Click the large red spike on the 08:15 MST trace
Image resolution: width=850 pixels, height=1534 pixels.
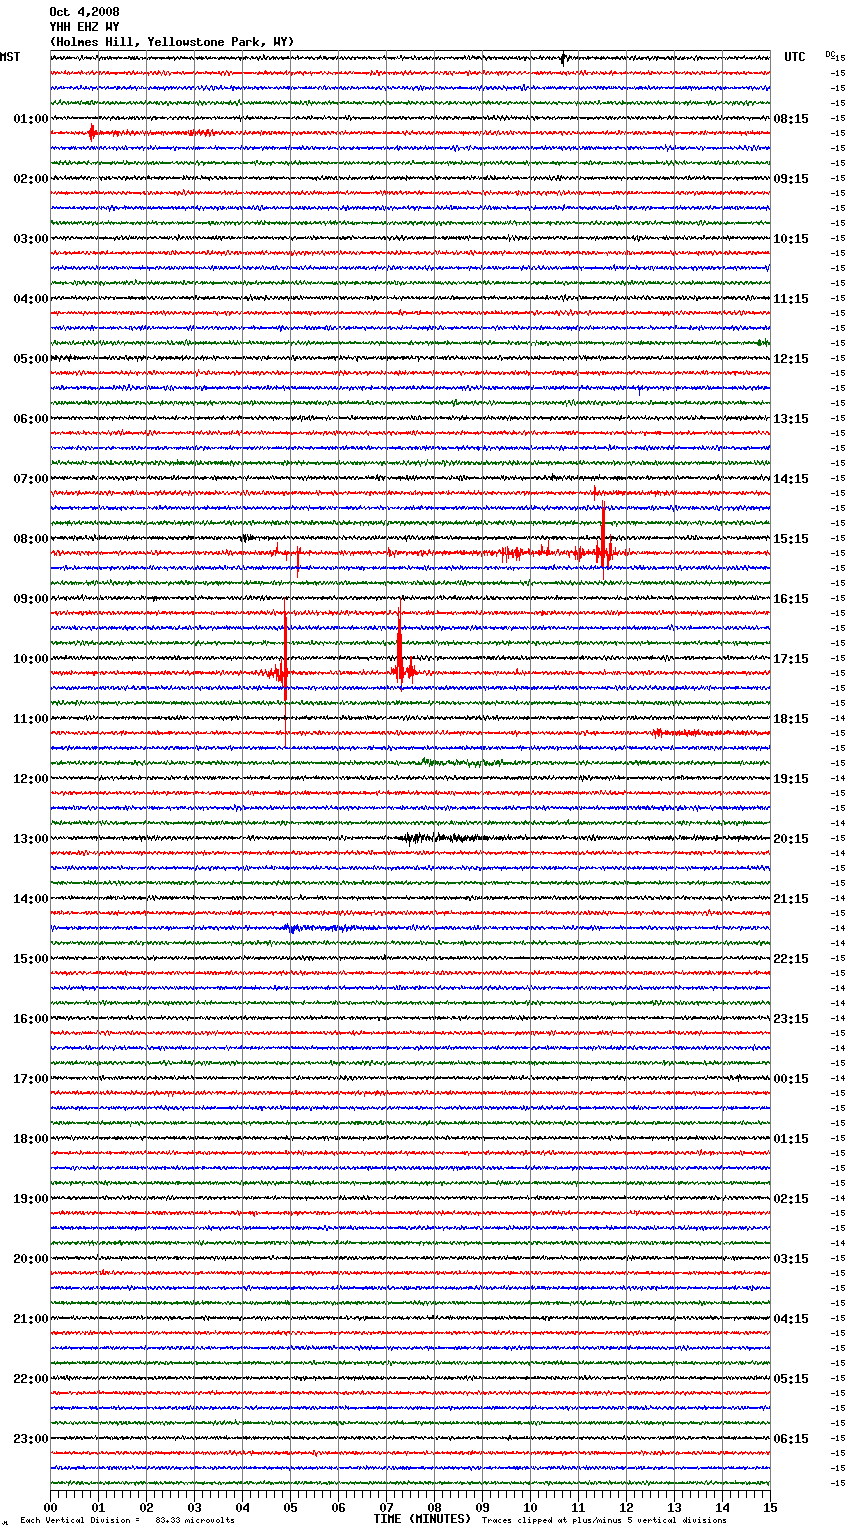603,540
